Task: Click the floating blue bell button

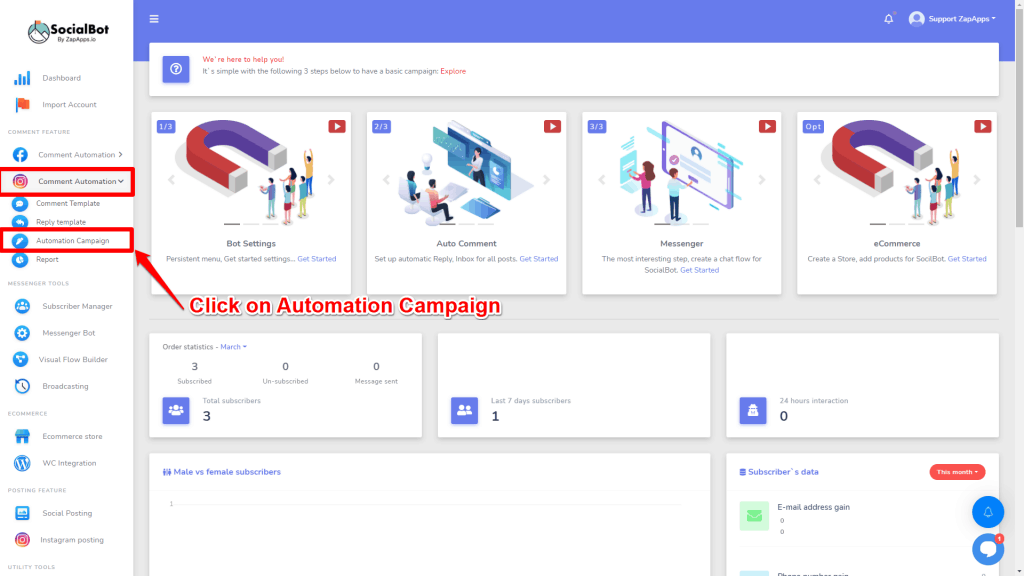Action: [988, 512]
